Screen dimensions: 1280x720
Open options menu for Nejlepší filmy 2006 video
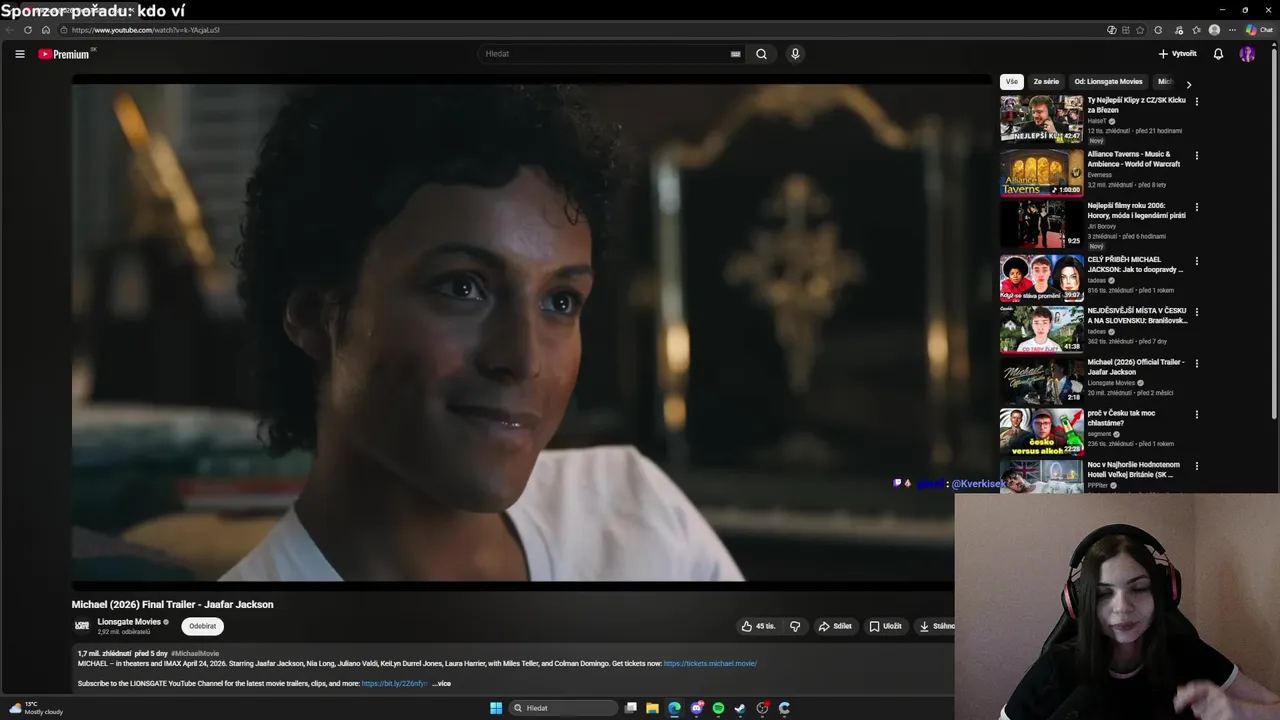pos(1196,207)
